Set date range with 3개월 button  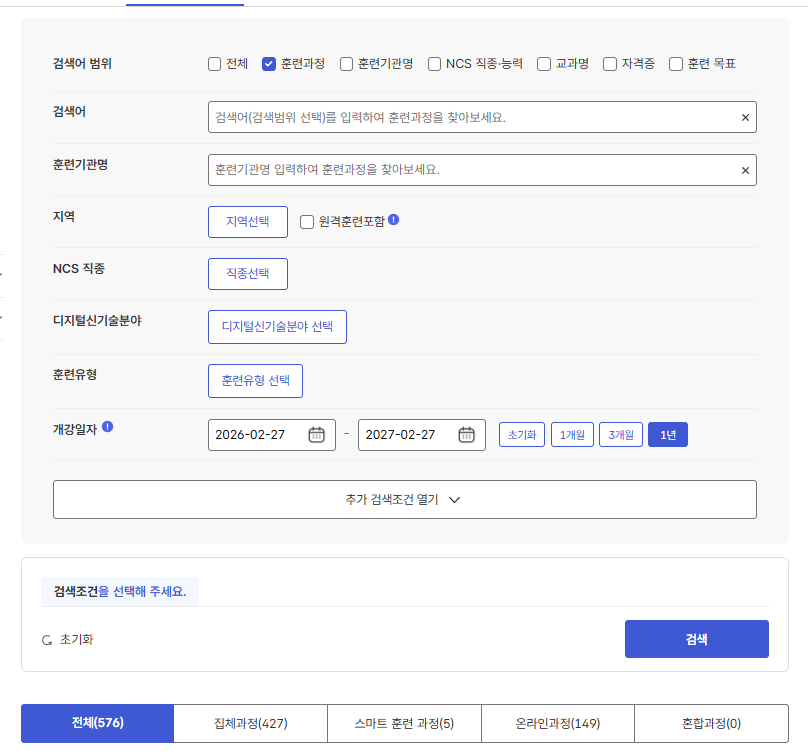click(621, 435)
